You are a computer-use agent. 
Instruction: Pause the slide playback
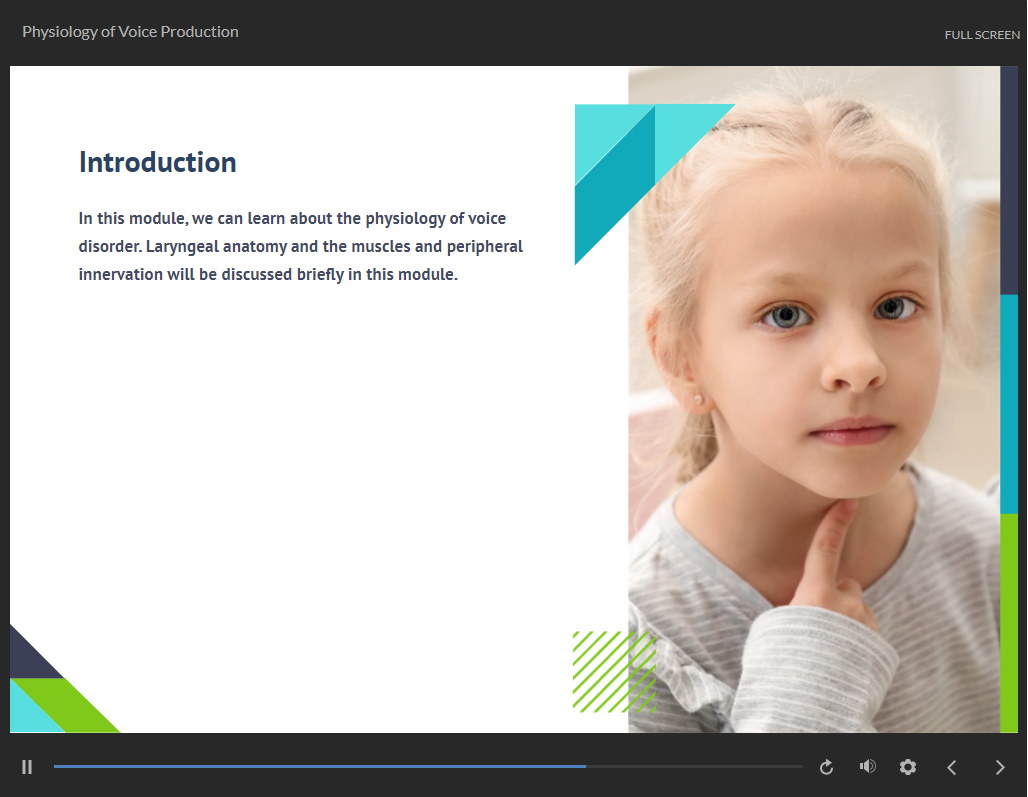[x=27, y=767]
